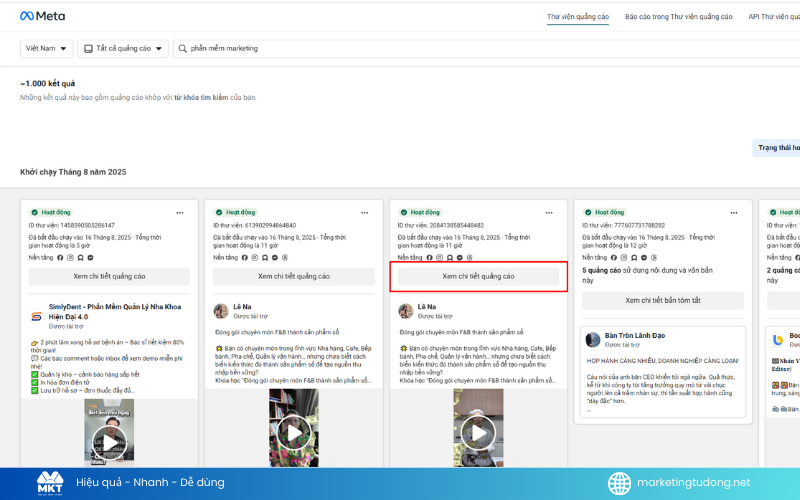Click Bàn Tròn Lãnh Đạo profile avatar
The image size is (800, 500).
(593, 339)
